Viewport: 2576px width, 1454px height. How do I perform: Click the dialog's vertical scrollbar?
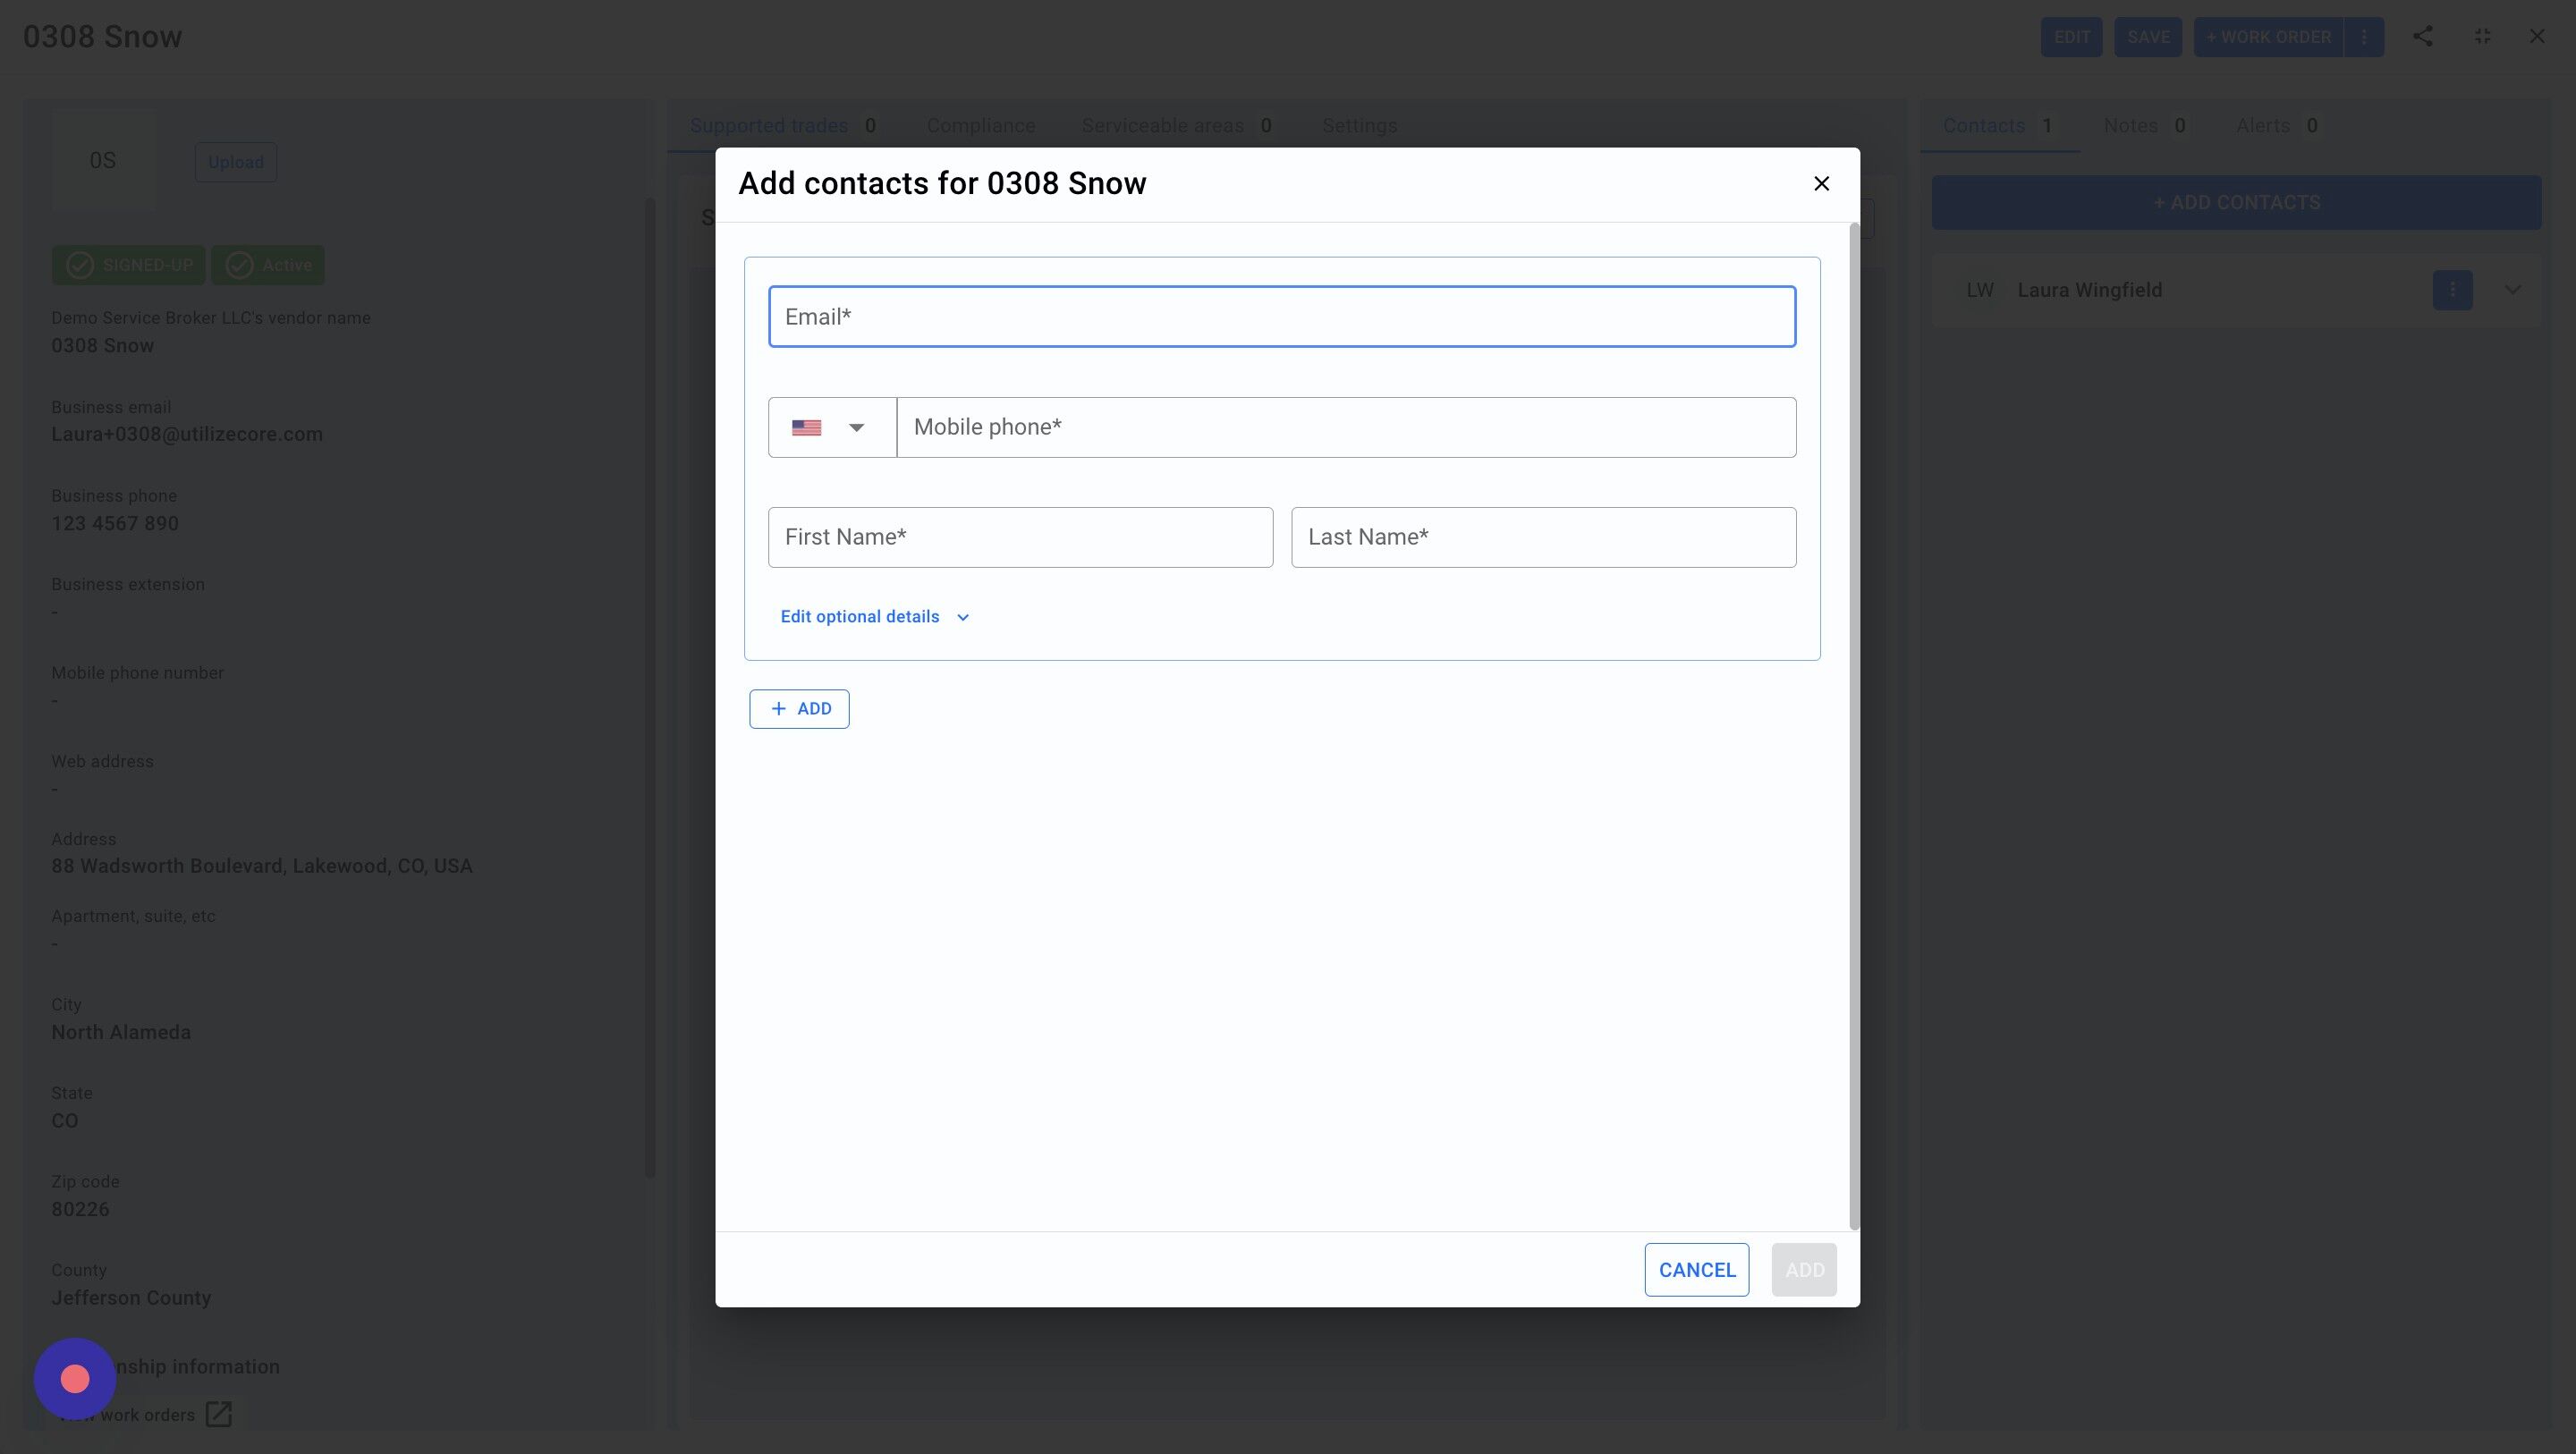pos(1854,725)
